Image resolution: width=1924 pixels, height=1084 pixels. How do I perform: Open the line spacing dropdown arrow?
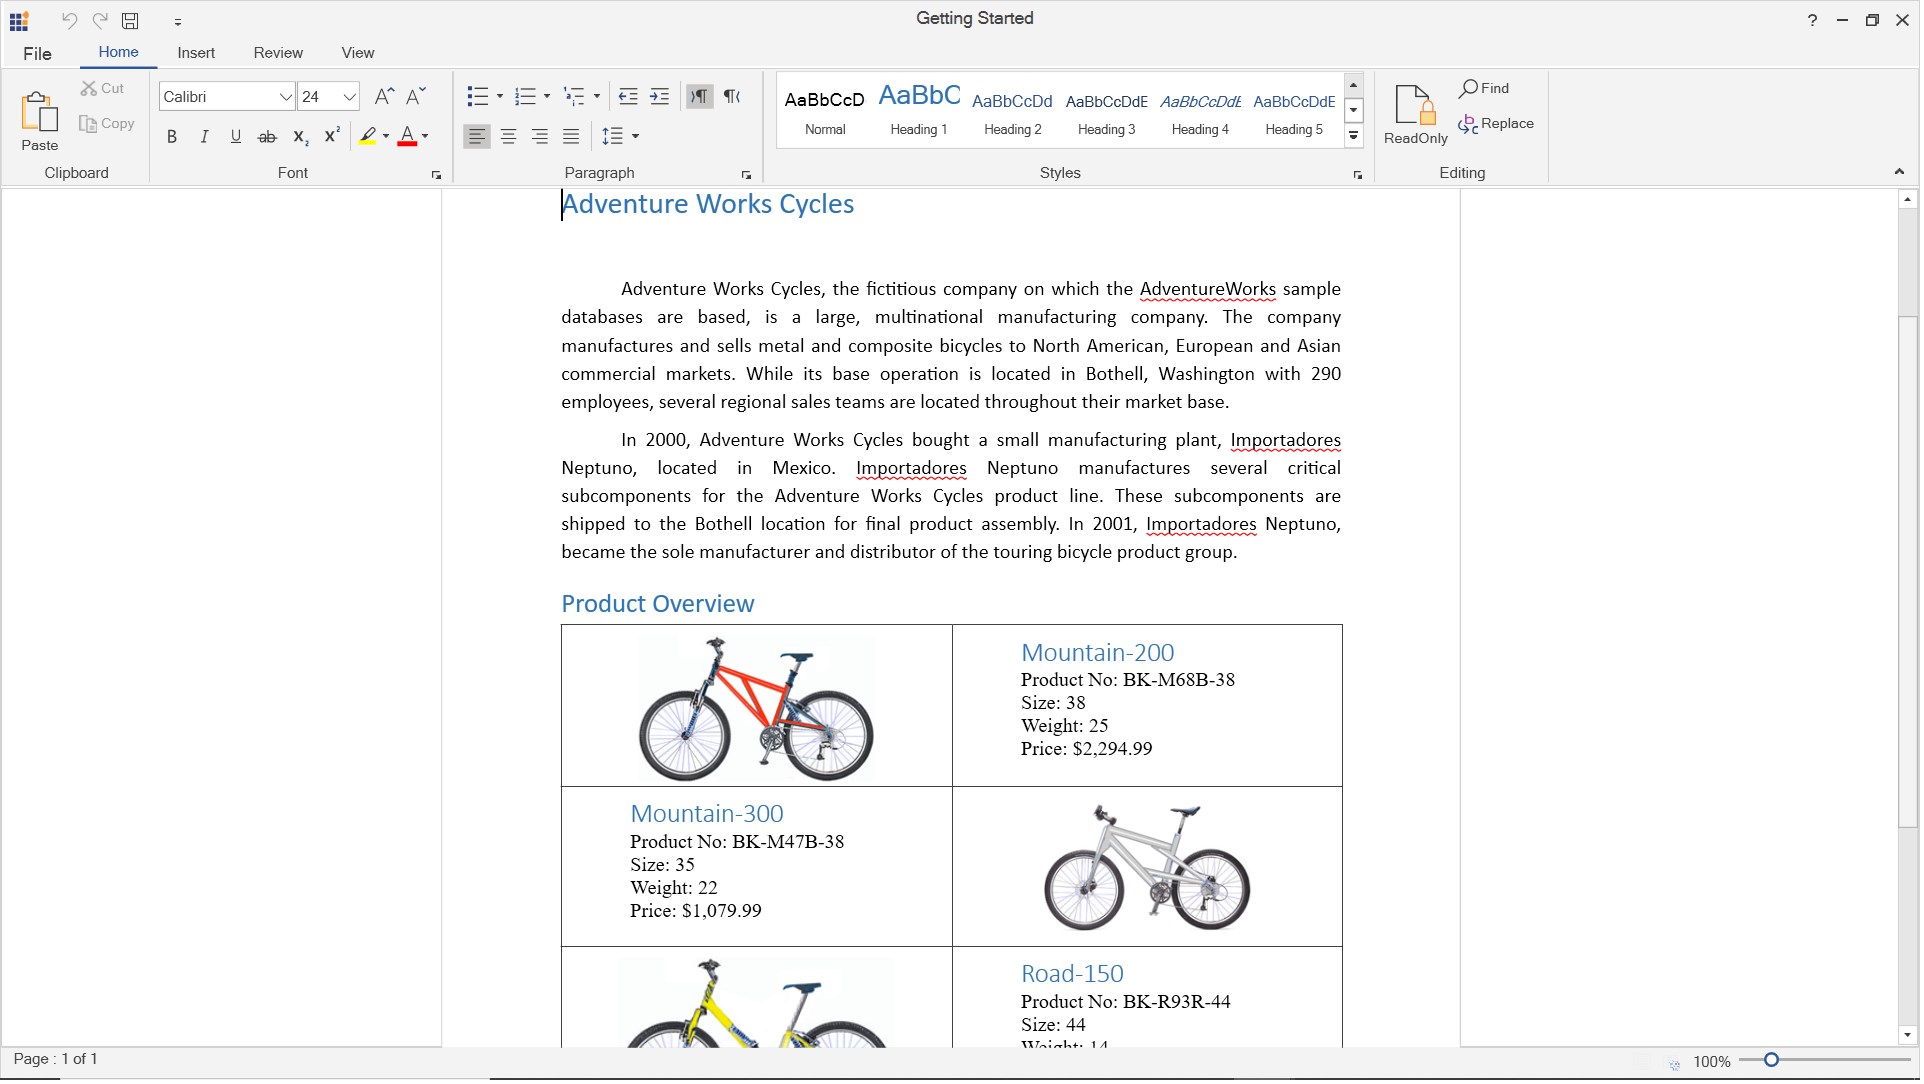click(x=636, y=136)
